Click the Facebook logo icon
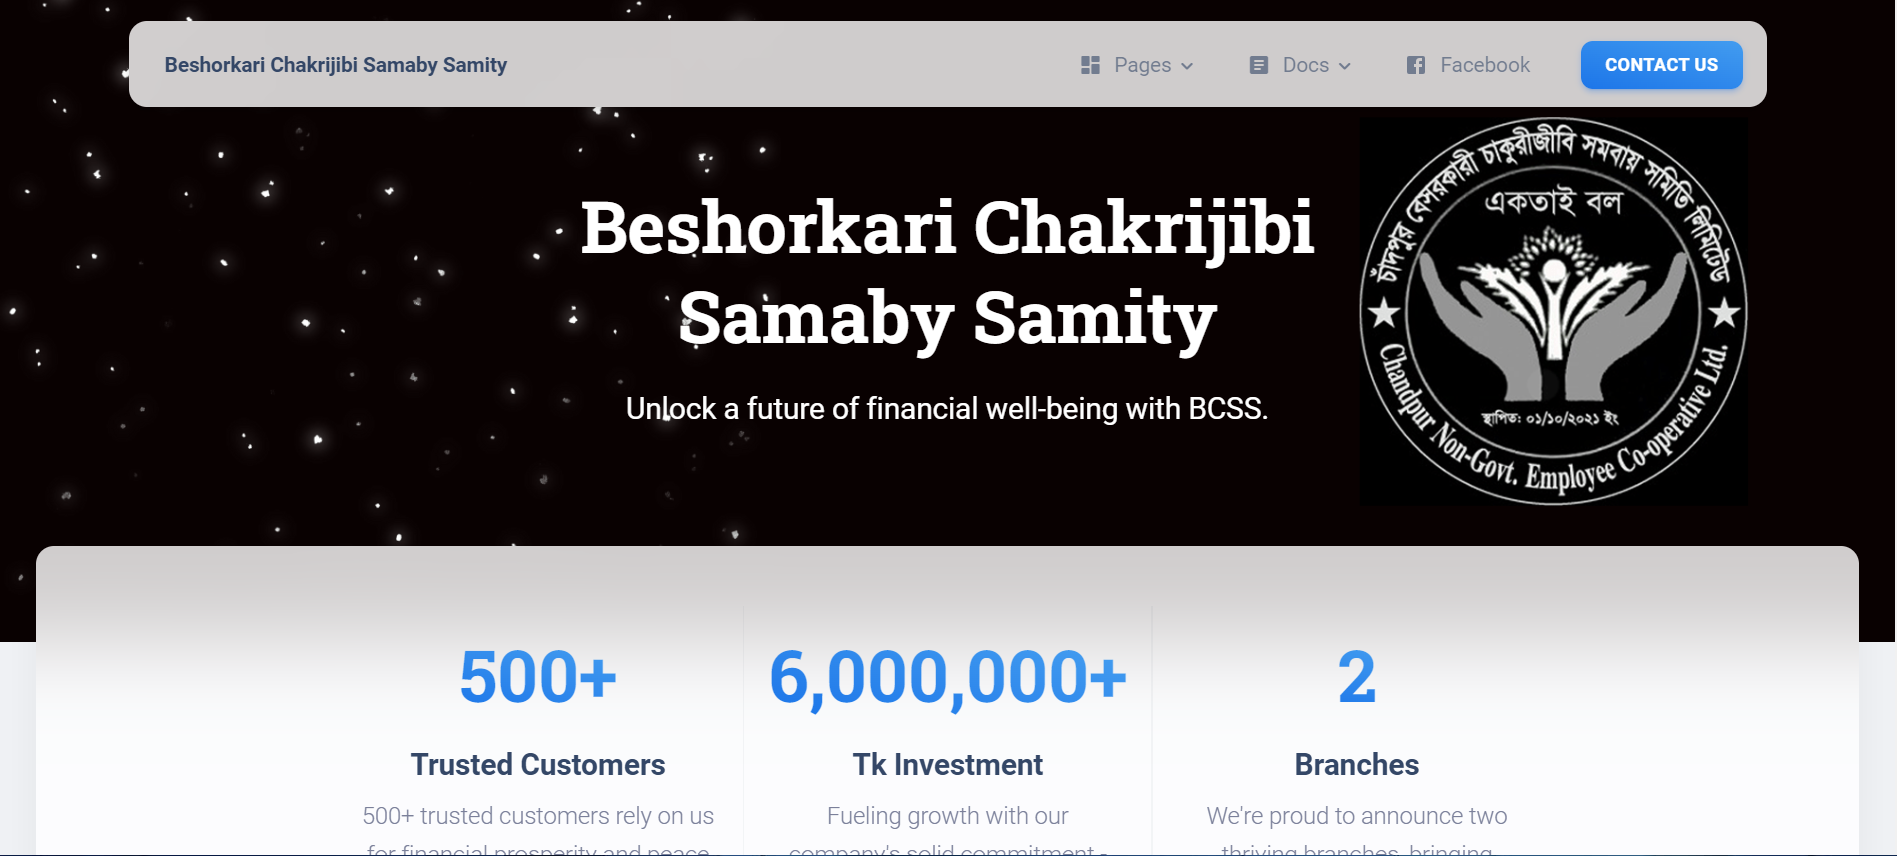The width and height of the screenshot is (1897, 856). click(1416, 65)
